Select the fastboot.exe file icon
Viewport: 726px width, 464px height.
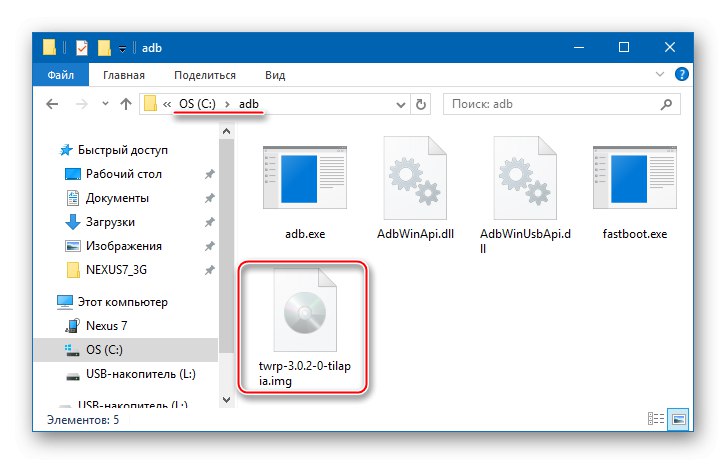point(635,178)
